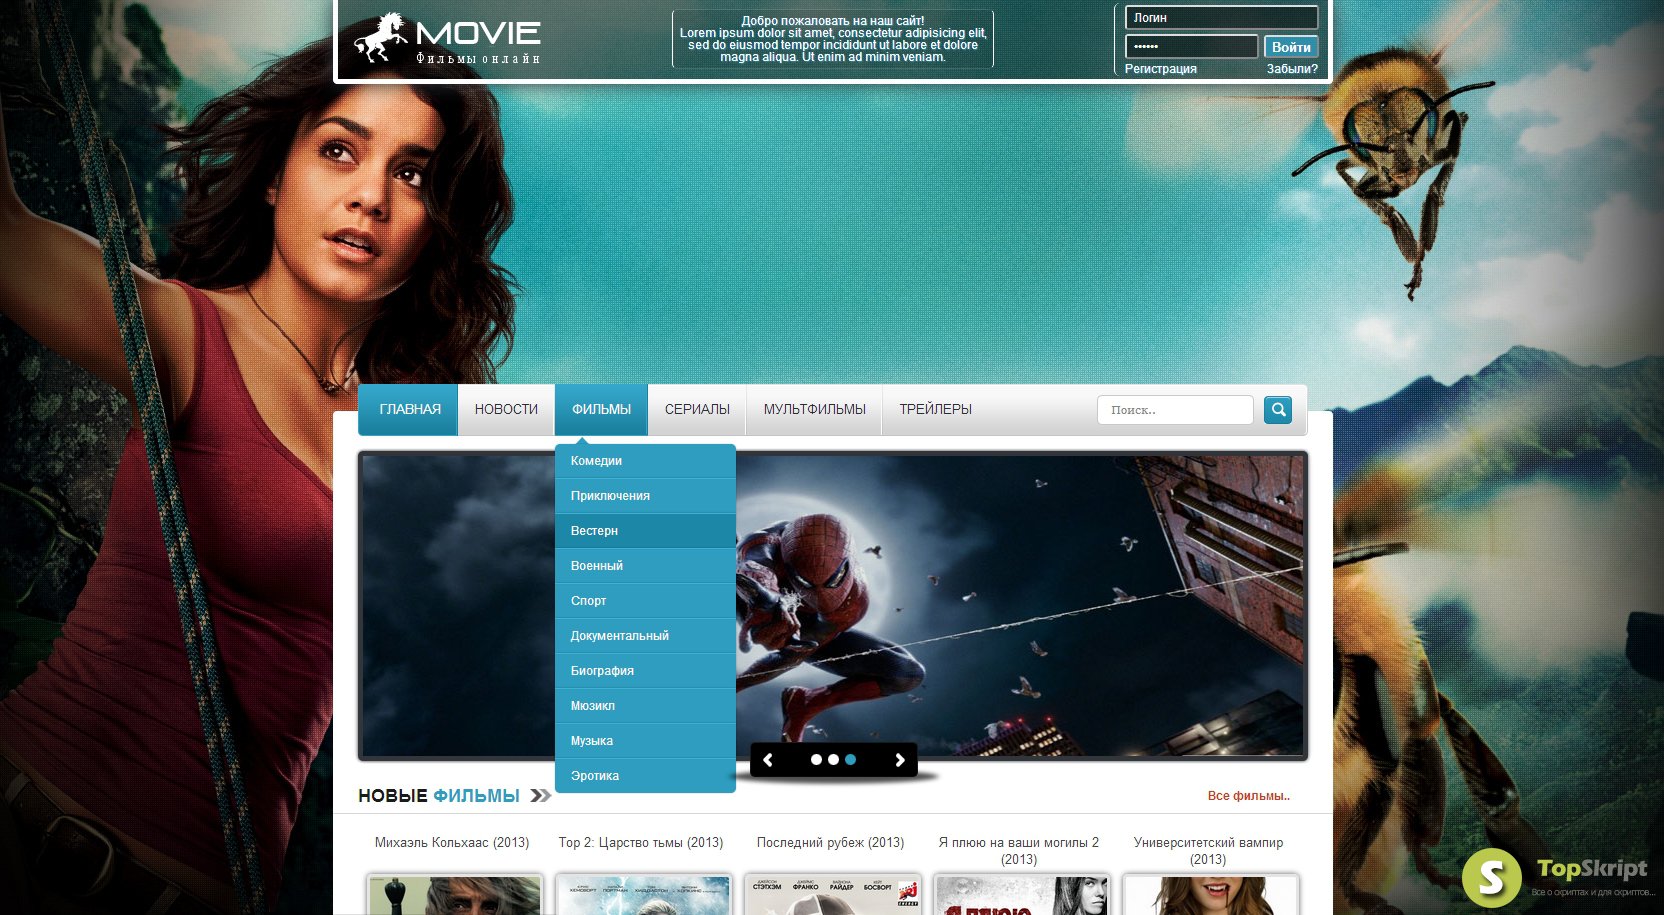Open the Все фильмы link

[1248, 796]
